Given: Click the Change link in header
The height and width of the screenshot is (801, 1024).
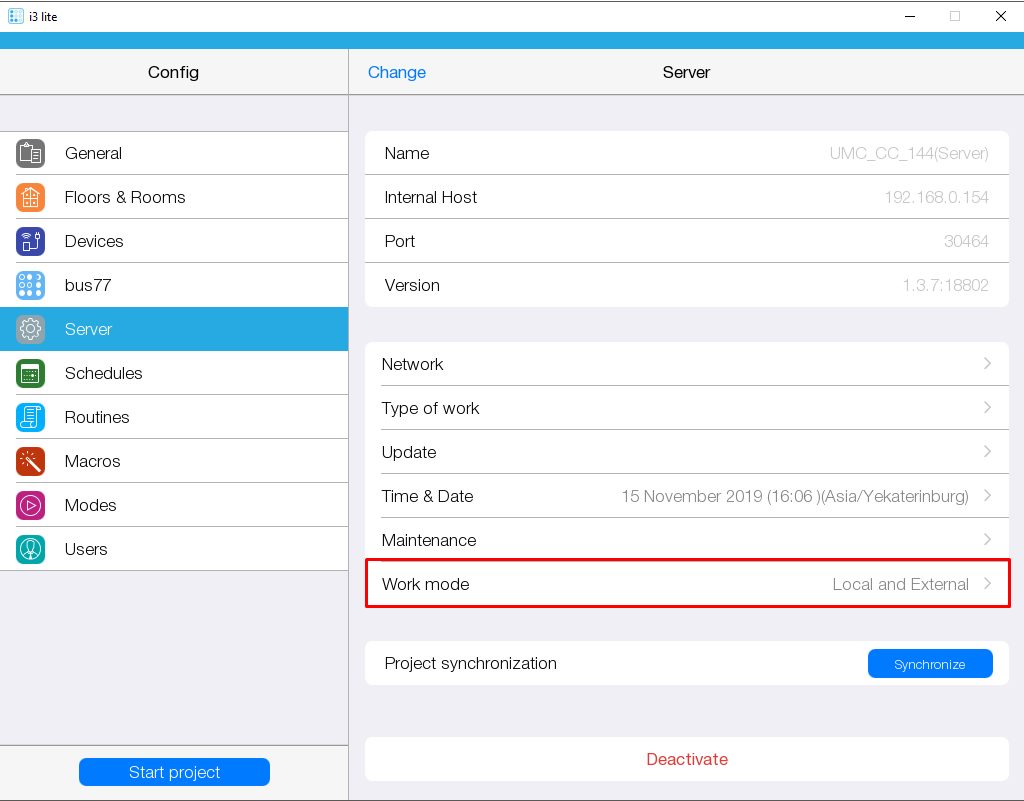Looking at the screenshot, I should coord(397,72).
